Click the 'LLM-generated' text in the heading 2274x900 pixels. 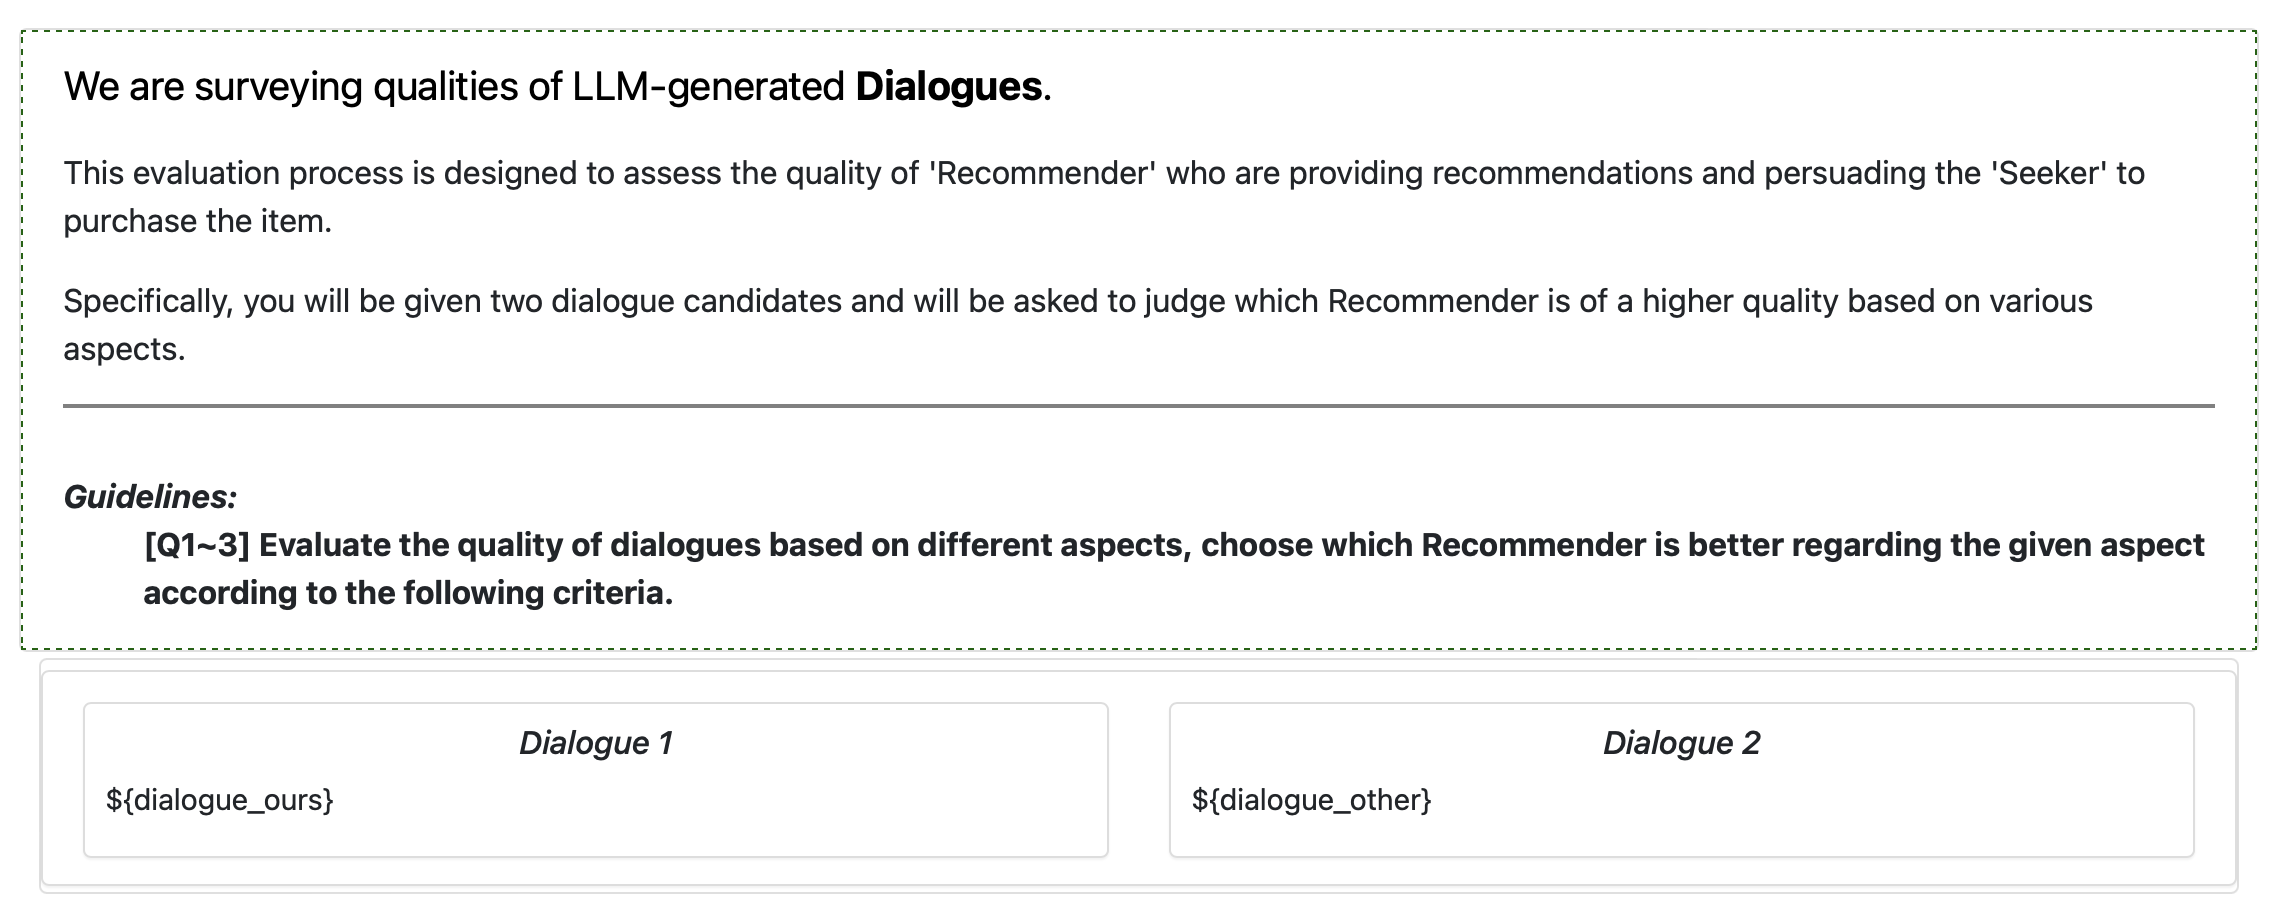[707, 87]
